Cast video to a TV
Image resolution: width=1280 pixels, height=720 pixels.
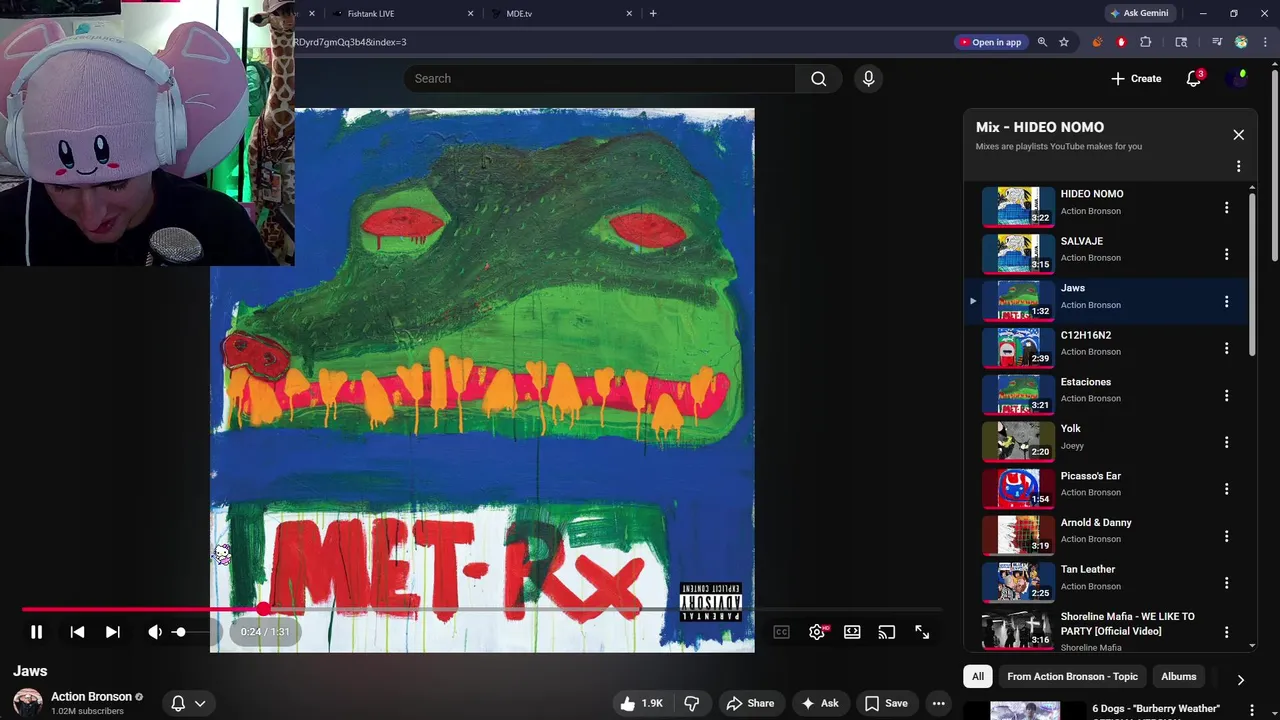(887, 632)
